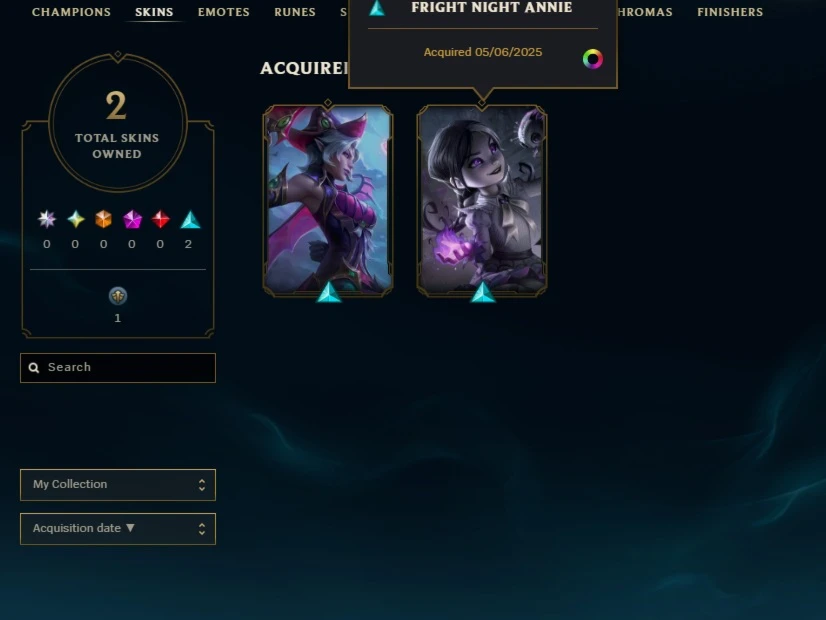The image size is (826, 620).
Task: Go to the Runes tab
Action: [294, 12]
